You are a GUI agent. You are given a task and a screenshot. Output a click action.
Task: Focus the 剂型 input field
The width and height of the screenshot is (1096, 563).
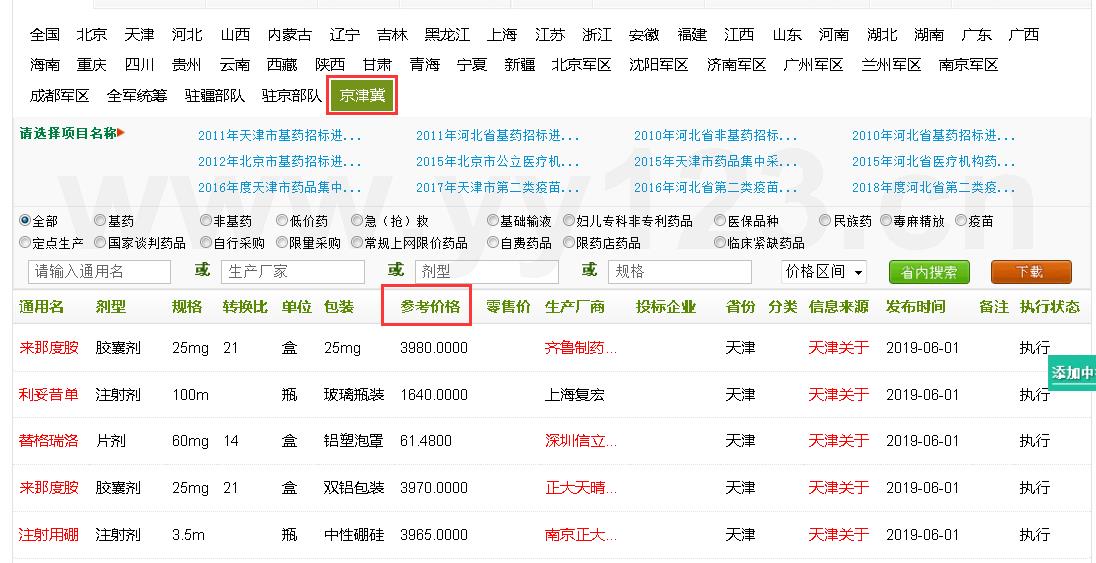coord(486,271)
